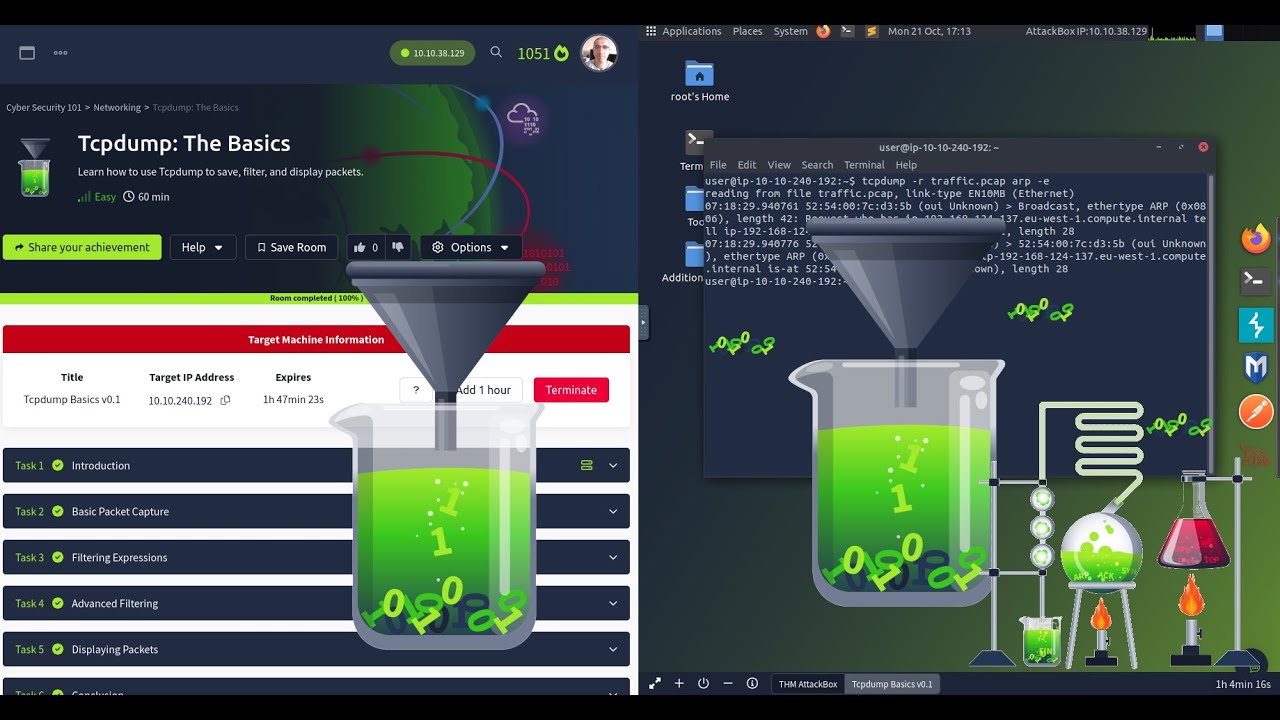Screen dimensions: 1280x720
Task: Launch terminal from the top panel
Action: [x=847, y=31]
